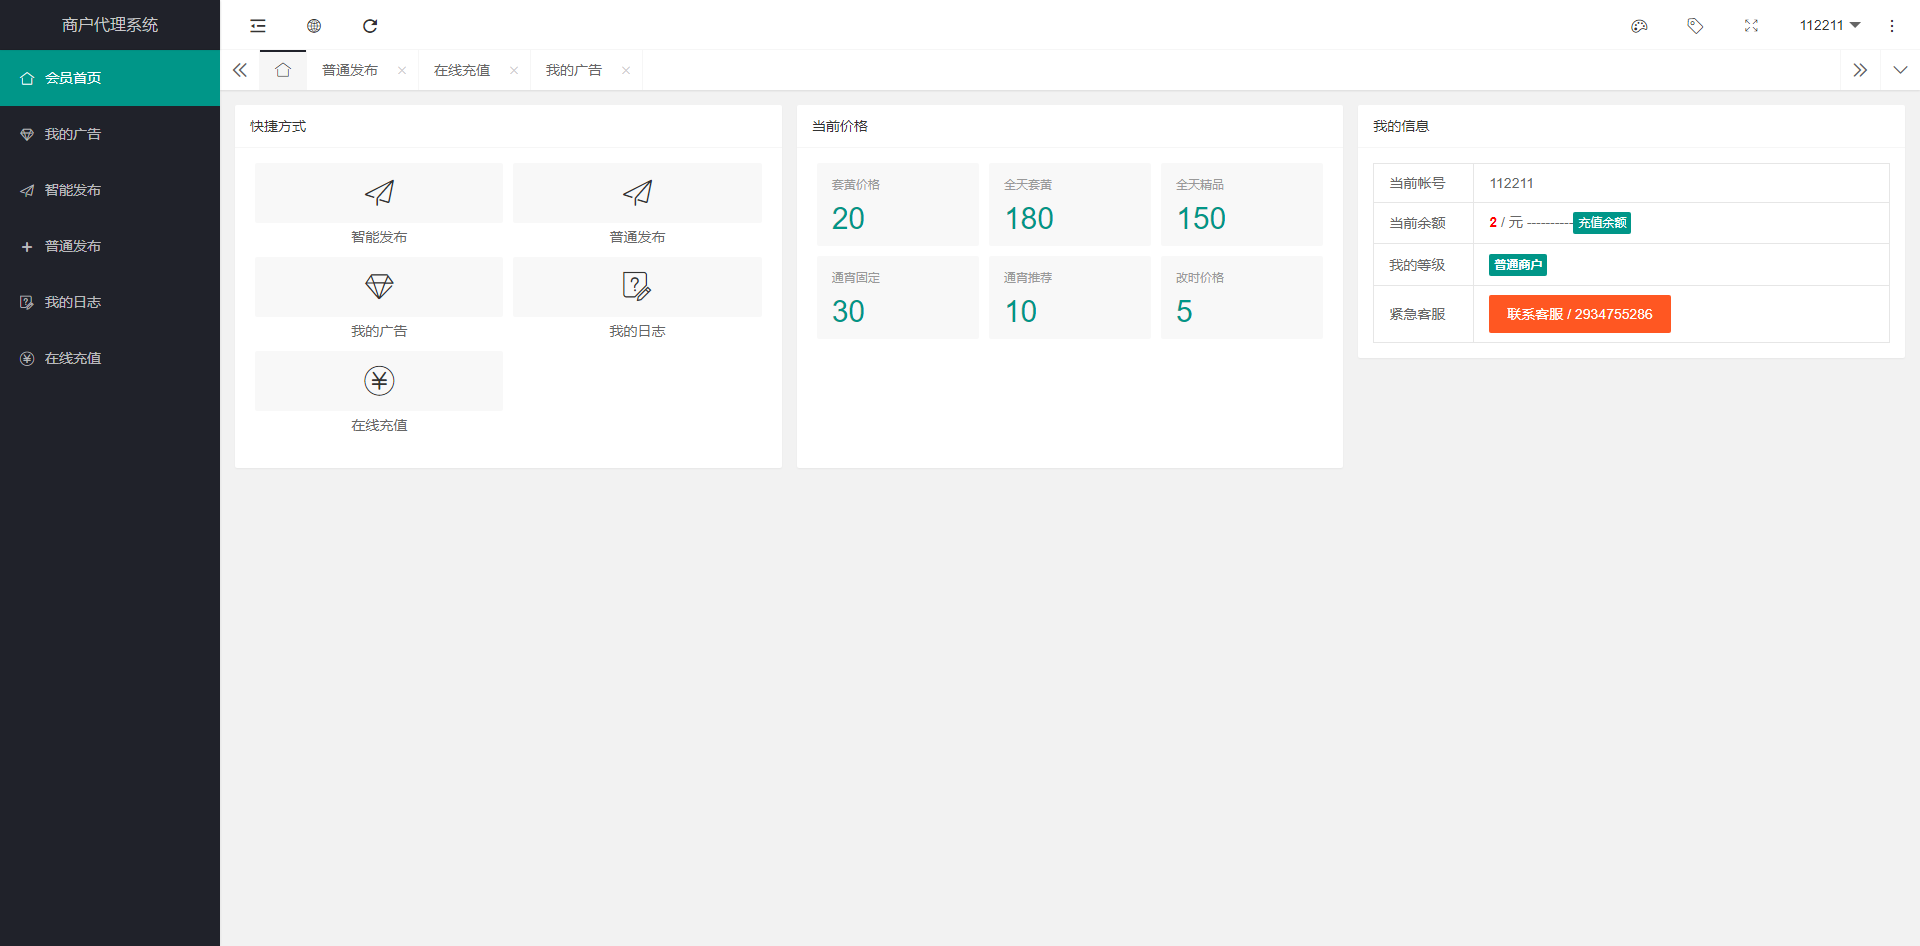
Task: Open 在线充值 in the sidebar
Action: [x=110, y=358]
